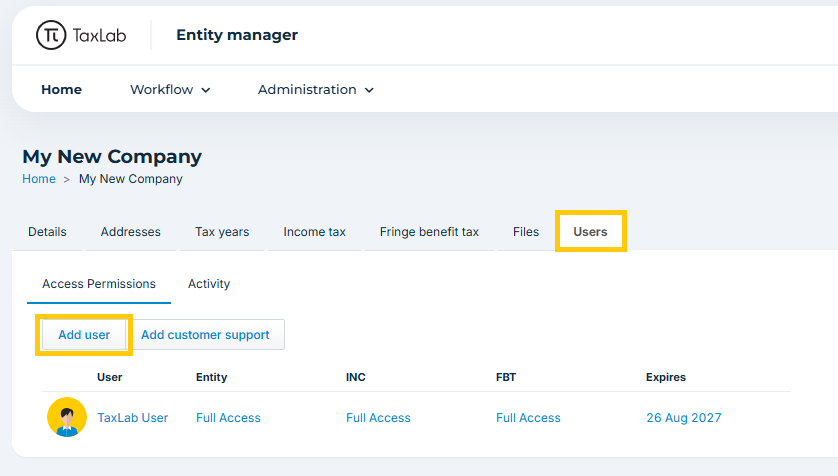
Task: Switch to the Files tab
Action: [x=526, y=232]
